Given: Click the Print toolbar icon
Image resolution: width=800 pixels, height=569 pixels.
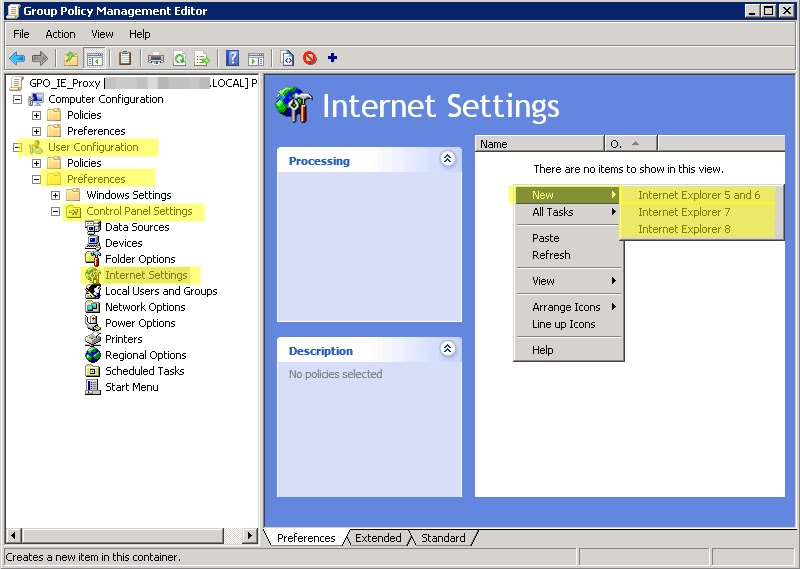Looking at the screenshot, I should tap(156, 58).
